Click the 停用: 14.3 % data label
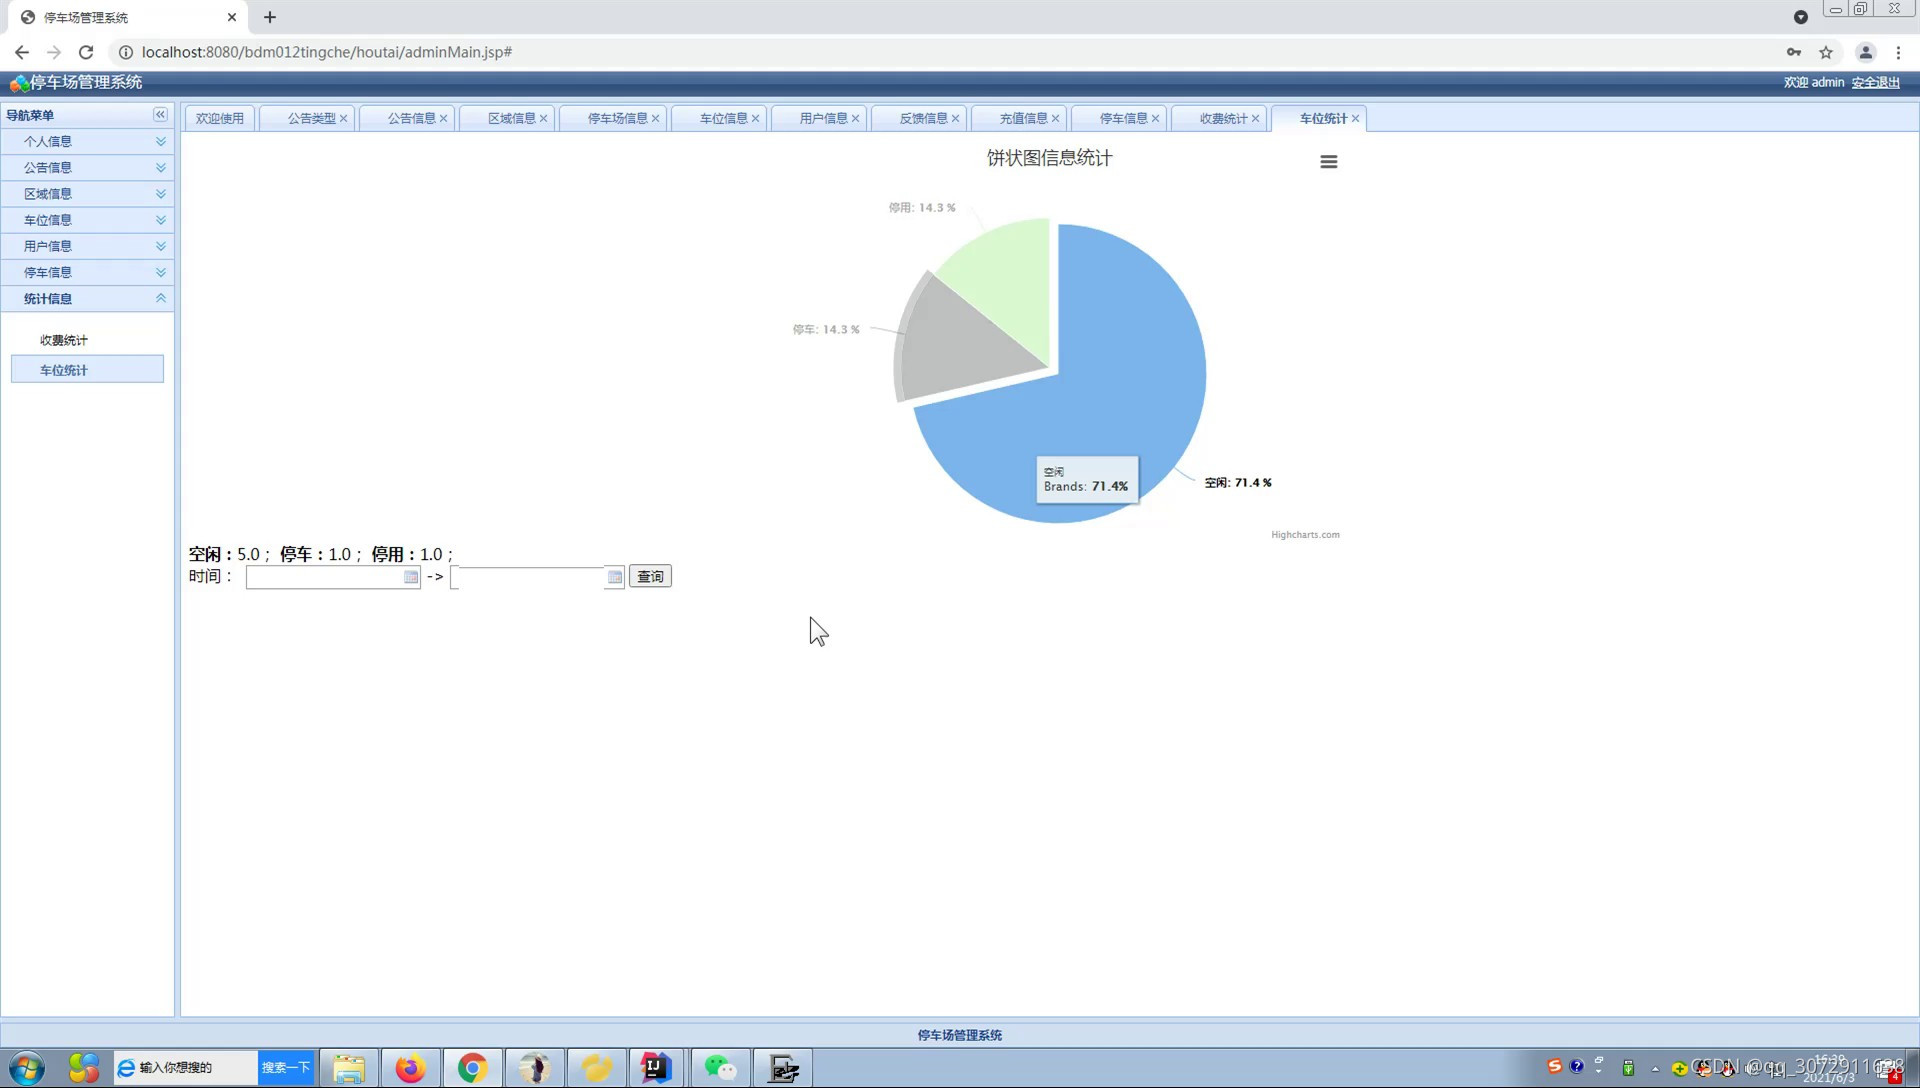Screen dimensions: 1920x1088 tap(922, 208)
